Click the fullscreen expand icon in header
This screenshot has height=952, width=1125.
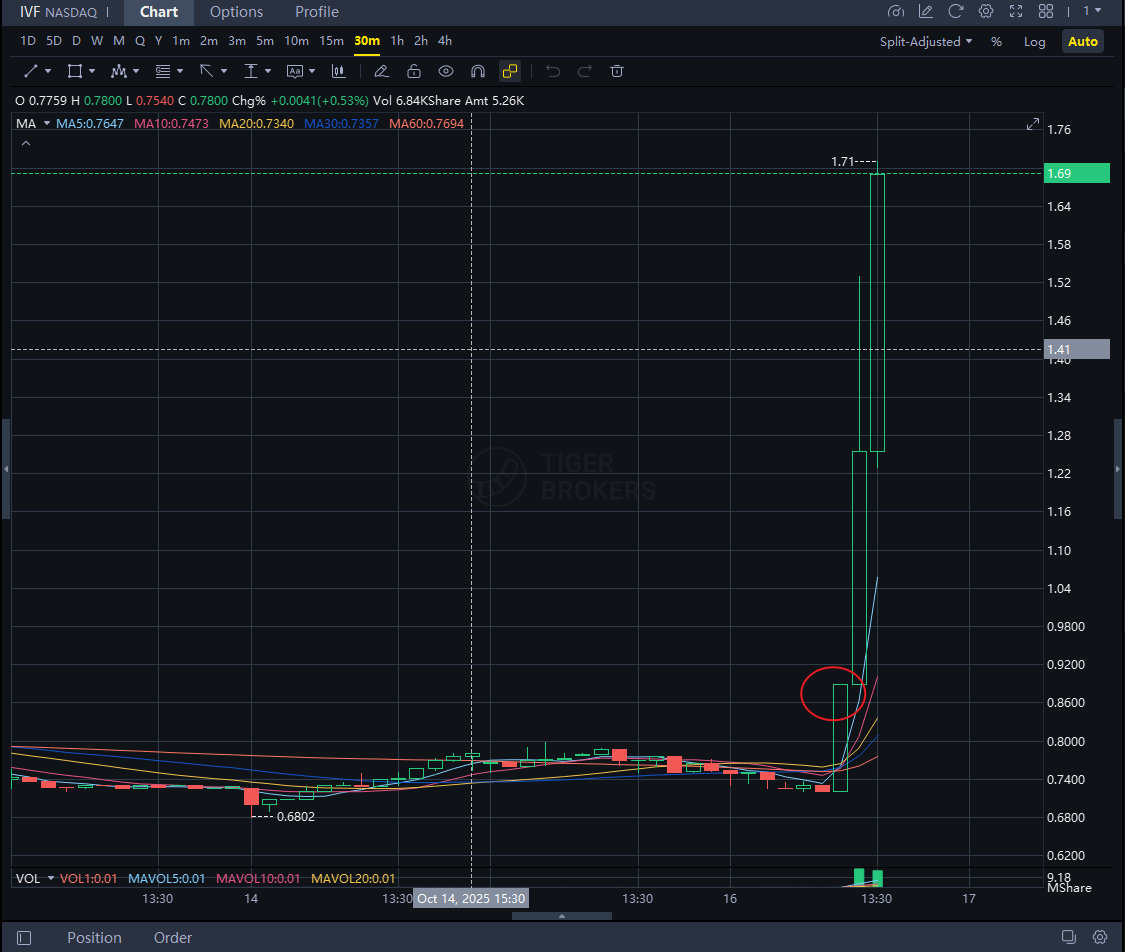1016,11
